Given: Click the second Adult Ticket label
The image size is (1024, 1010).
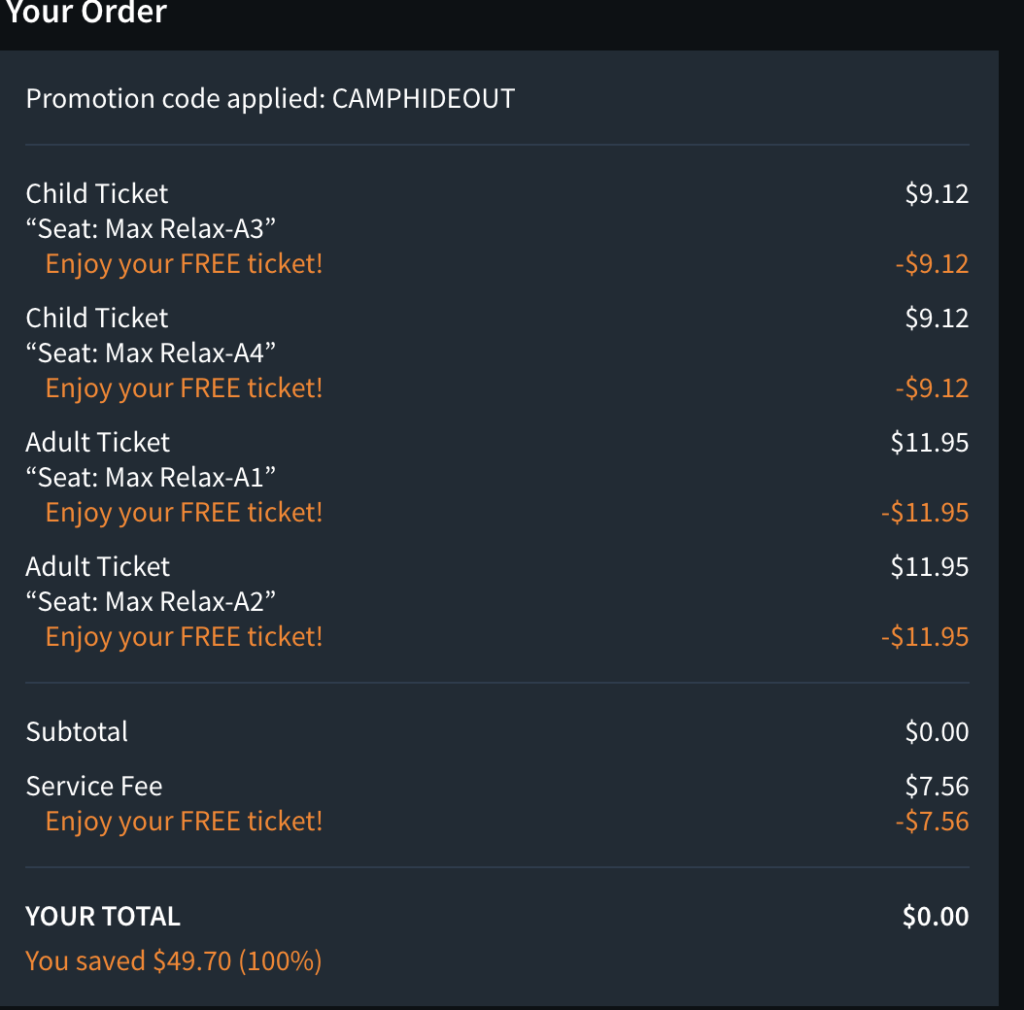Looking at the screenshot, I should click(97, 567).
